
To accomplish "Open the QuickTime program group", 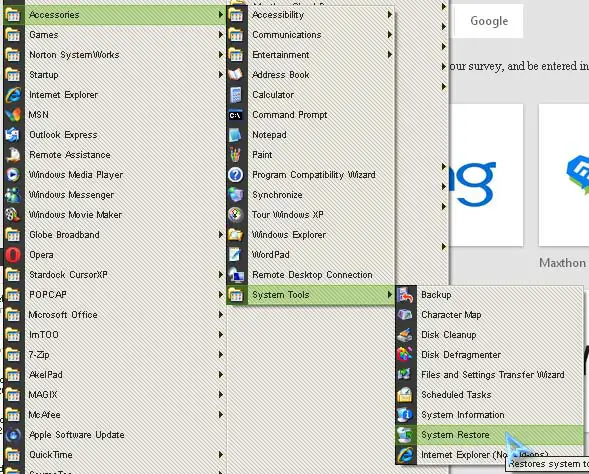I will (x=115, y=454).
